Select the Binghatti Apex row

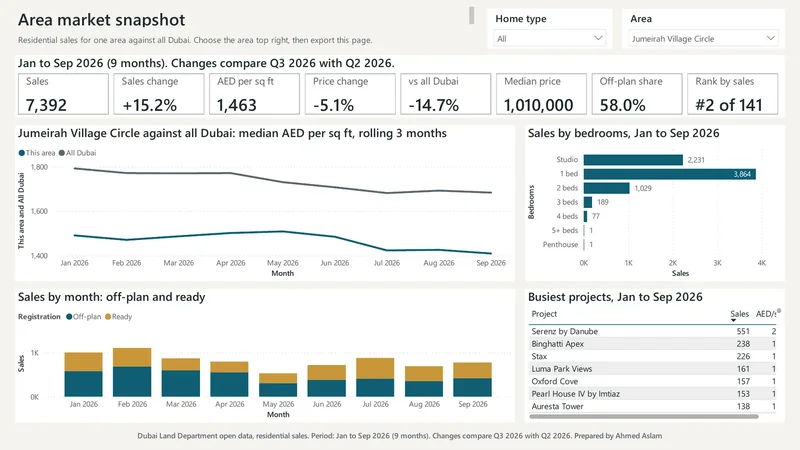(x=653, y=344)
